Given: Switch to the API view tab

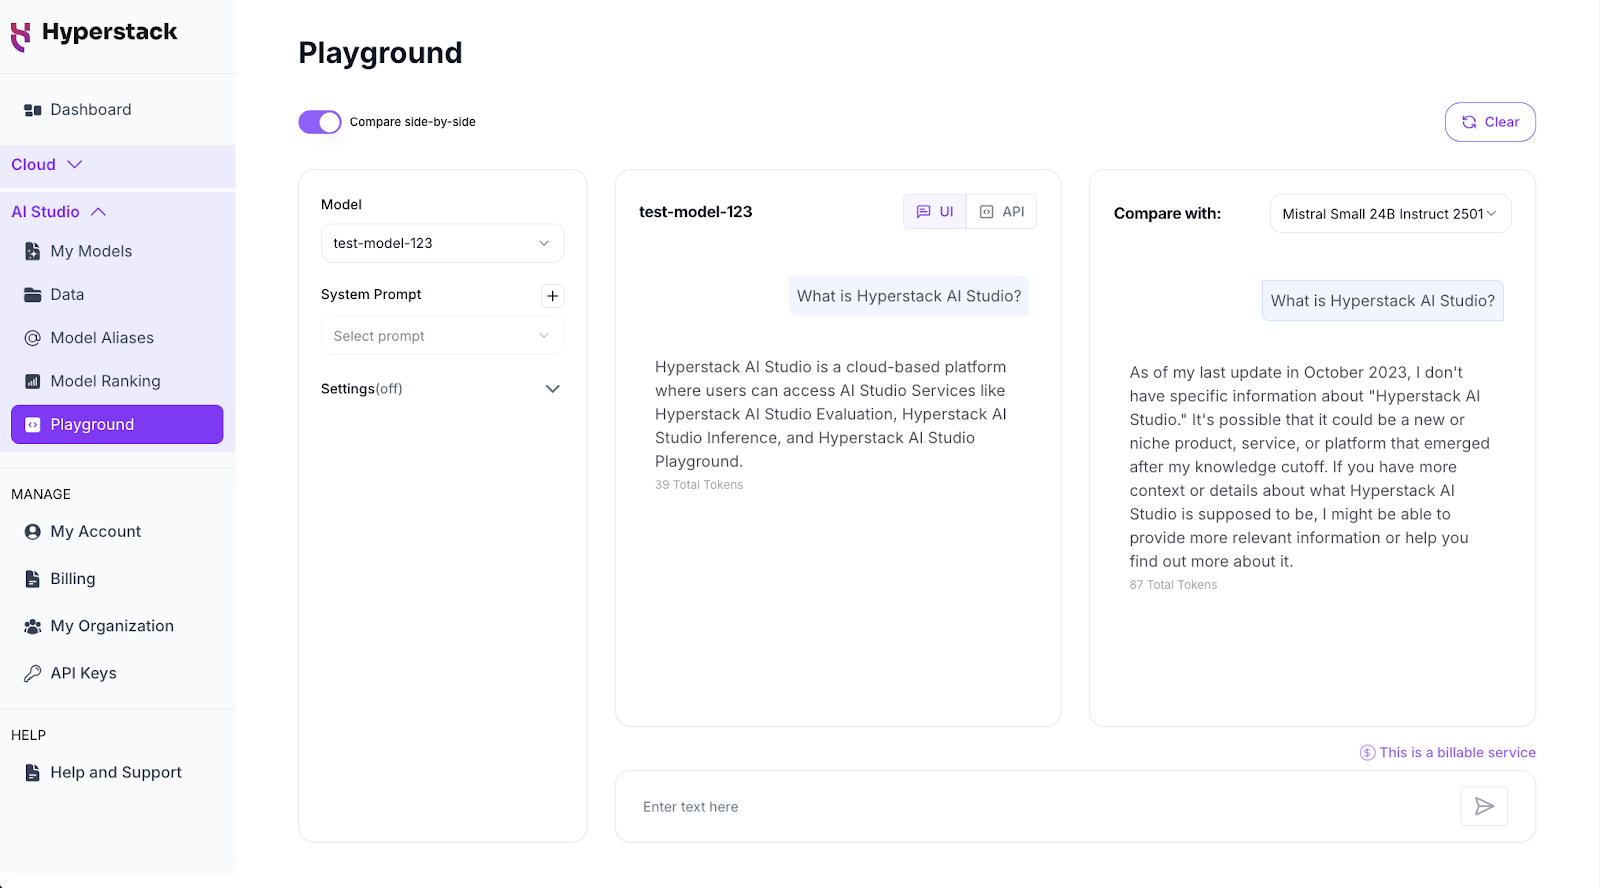Looking at the screenshot, I should click(x=1002, y=212).
